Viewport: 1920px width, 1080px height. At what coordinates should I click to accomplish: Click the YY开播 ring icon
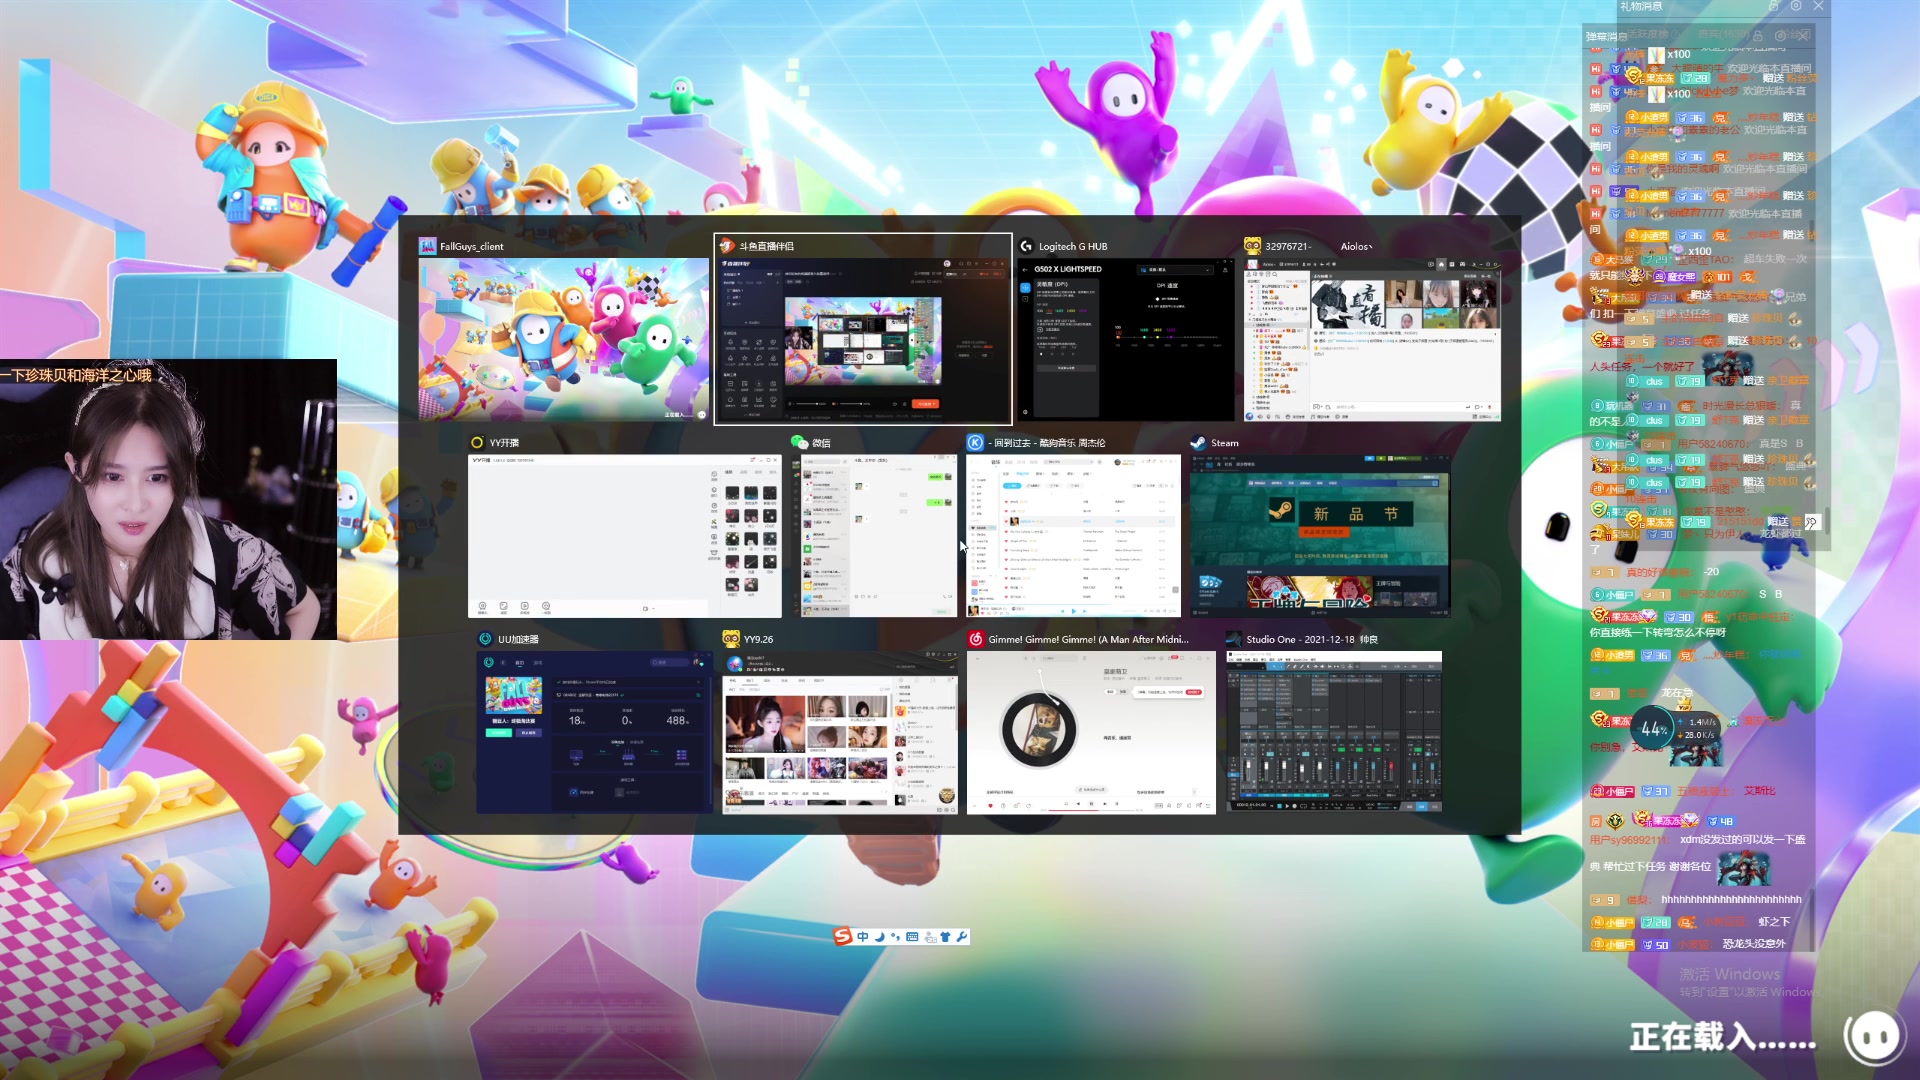(477, 442)
